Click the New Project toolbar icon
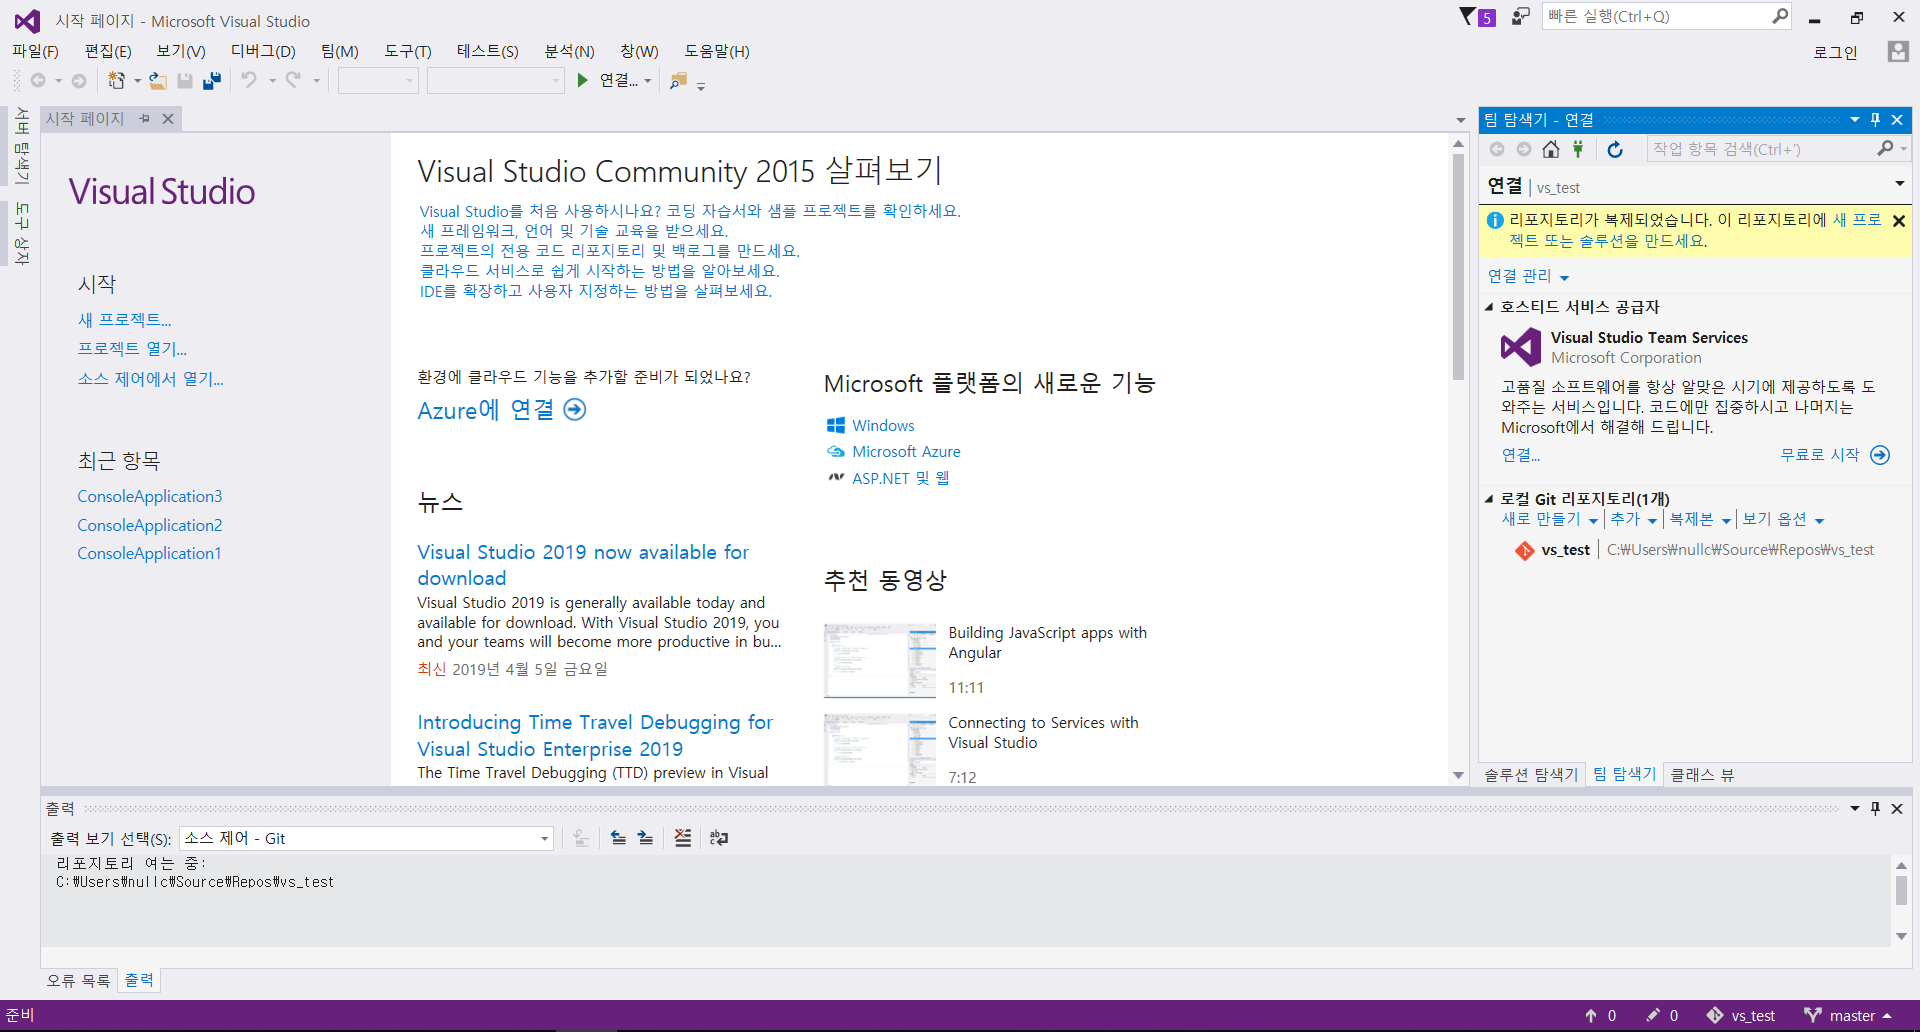 pos(117,80)
